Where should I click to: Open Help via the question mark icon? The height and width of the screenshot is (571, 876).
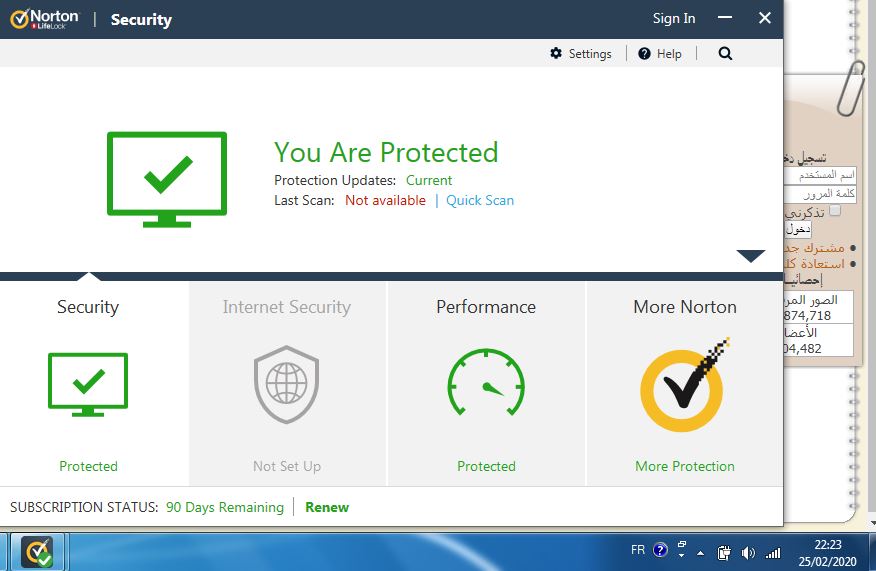point(644,54)
